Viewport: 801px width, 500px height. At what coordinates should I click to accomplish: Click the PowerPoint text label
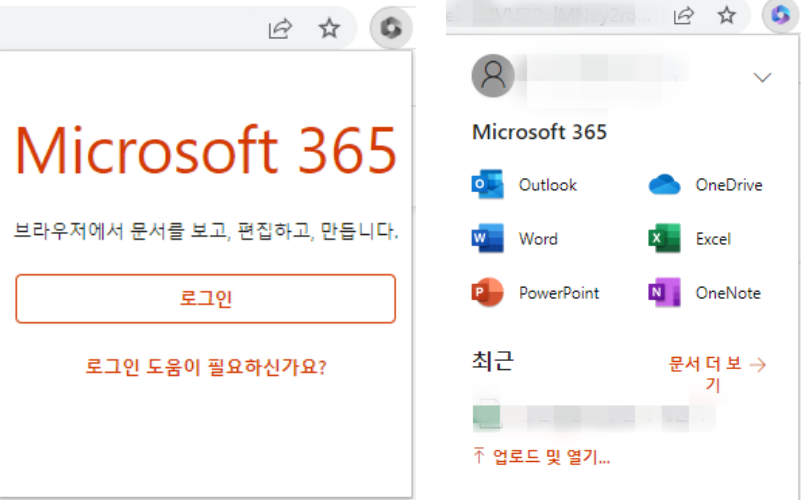click(x=559, y=293)
